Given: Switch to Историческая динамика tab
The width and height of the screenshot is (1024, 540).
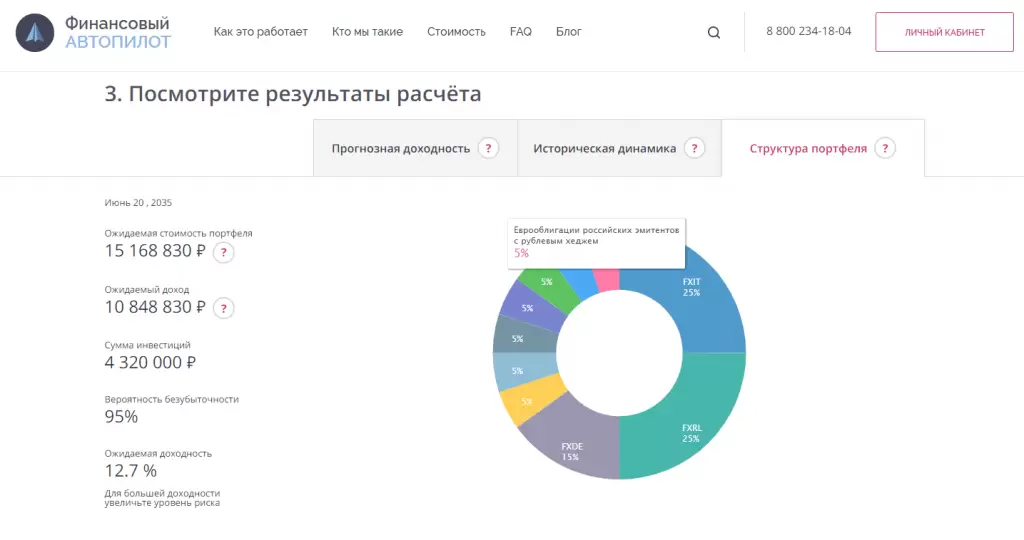Looking at the screenshot, I should tap(604, 148).
